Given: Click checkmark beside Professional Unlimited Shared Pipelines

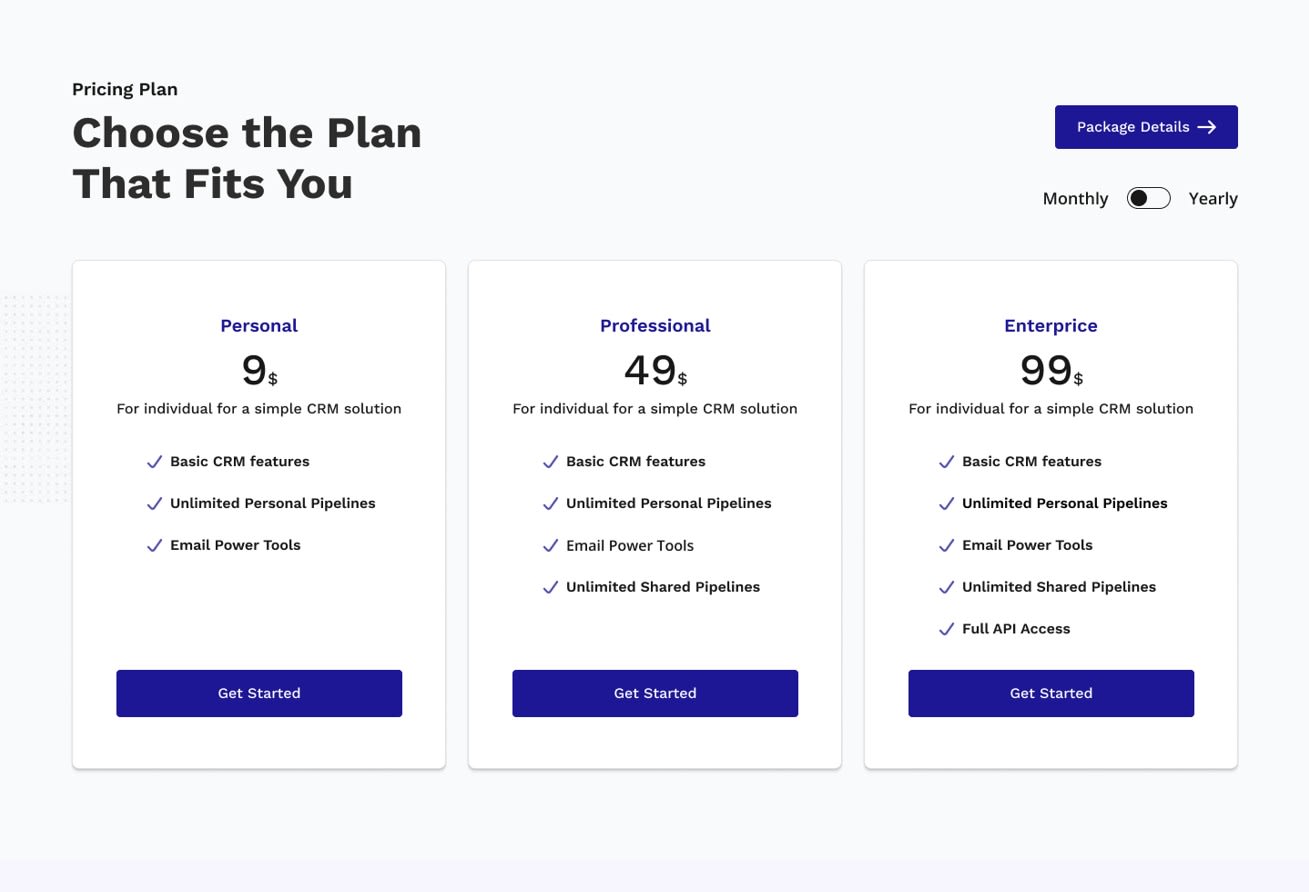Looking at the screenshot, I should point(550,588).
